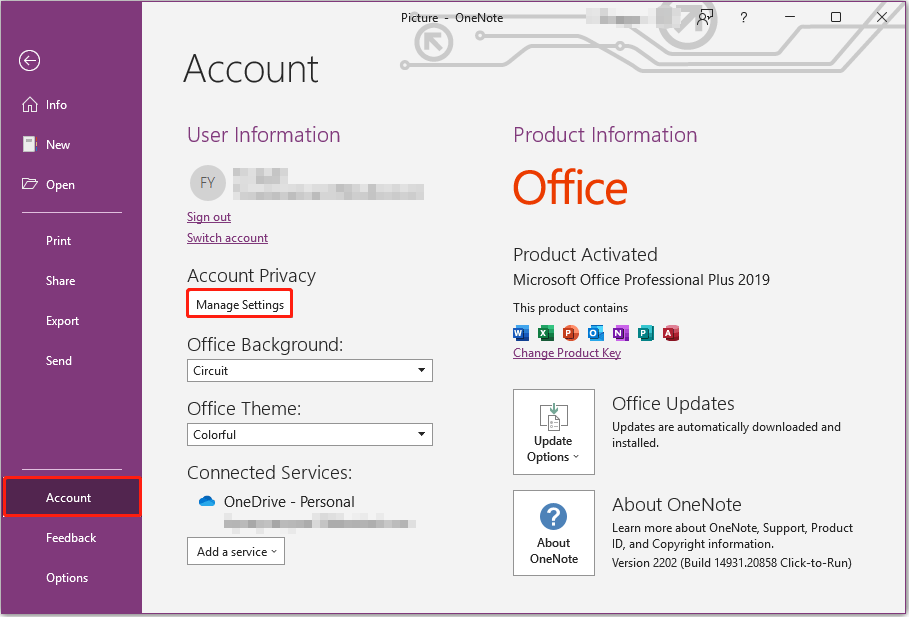Click the Excel icon in the product row

[x=545, y=332]
